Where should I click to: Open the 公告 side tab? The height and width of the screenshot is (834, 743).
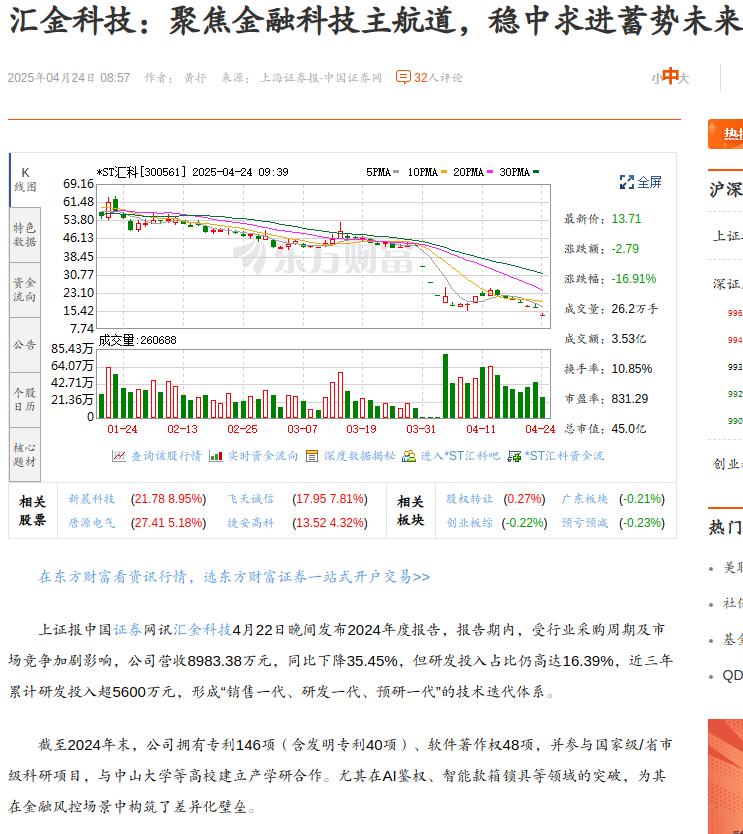tap(25, 345)
